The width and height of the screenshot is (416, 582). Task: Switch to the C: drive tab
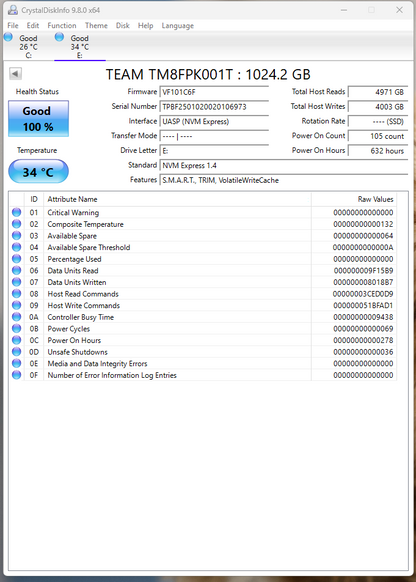click(28, 46)
